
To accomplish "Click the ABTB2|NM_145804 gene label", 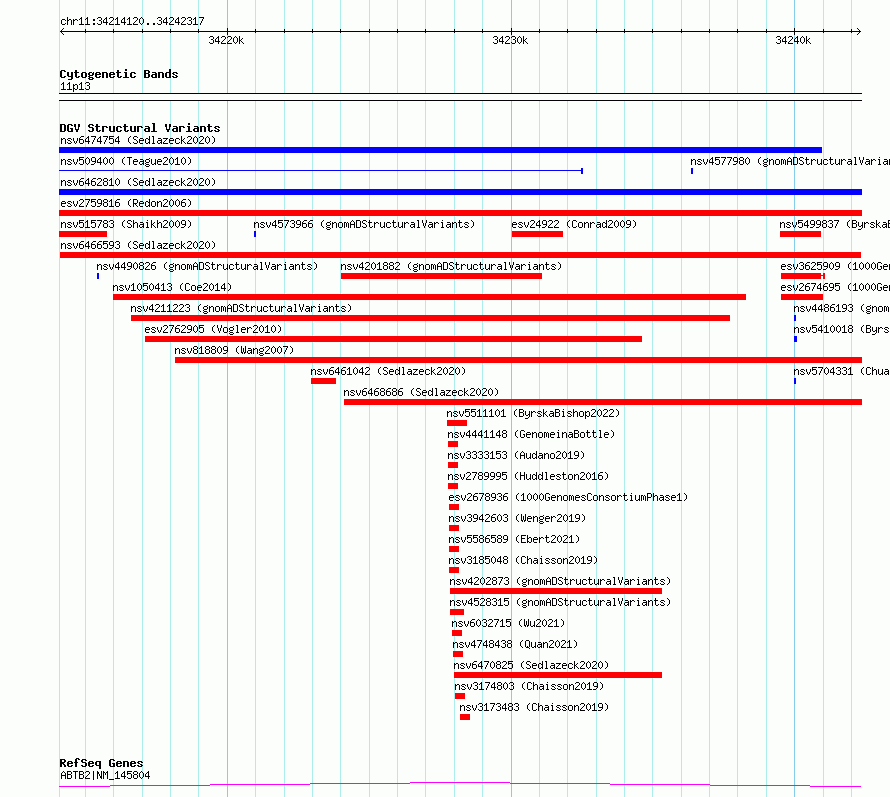I will pyautogui.click(x=105, y=775).
